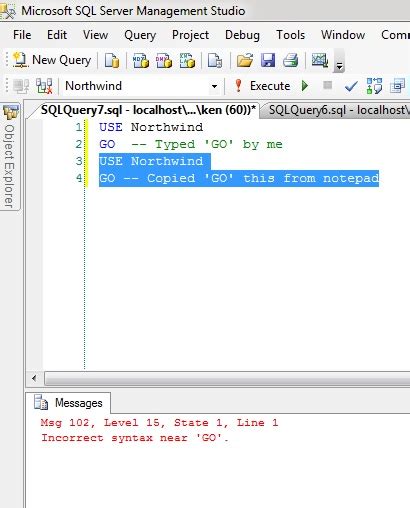Viewport: 410px width, 508px height.
Task: Open Database Engine Query icon
Action: (x=112, y=61)
